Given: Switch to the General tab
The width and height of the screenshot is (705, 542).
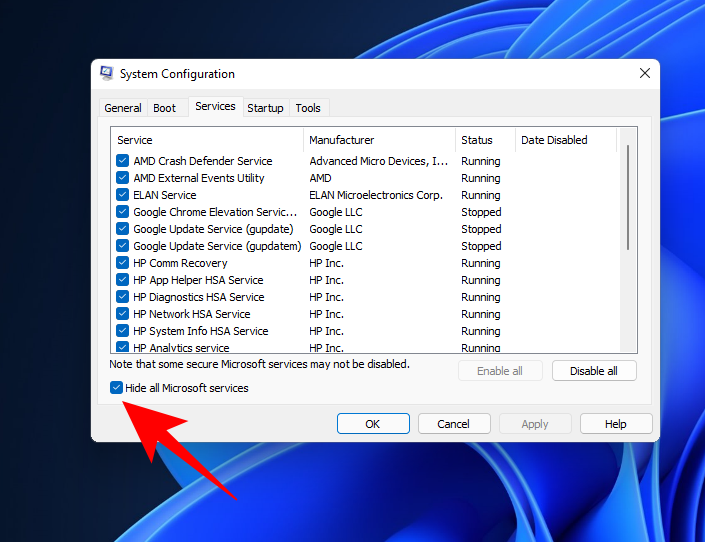Looking at the screenshot, I should [123, 108].
